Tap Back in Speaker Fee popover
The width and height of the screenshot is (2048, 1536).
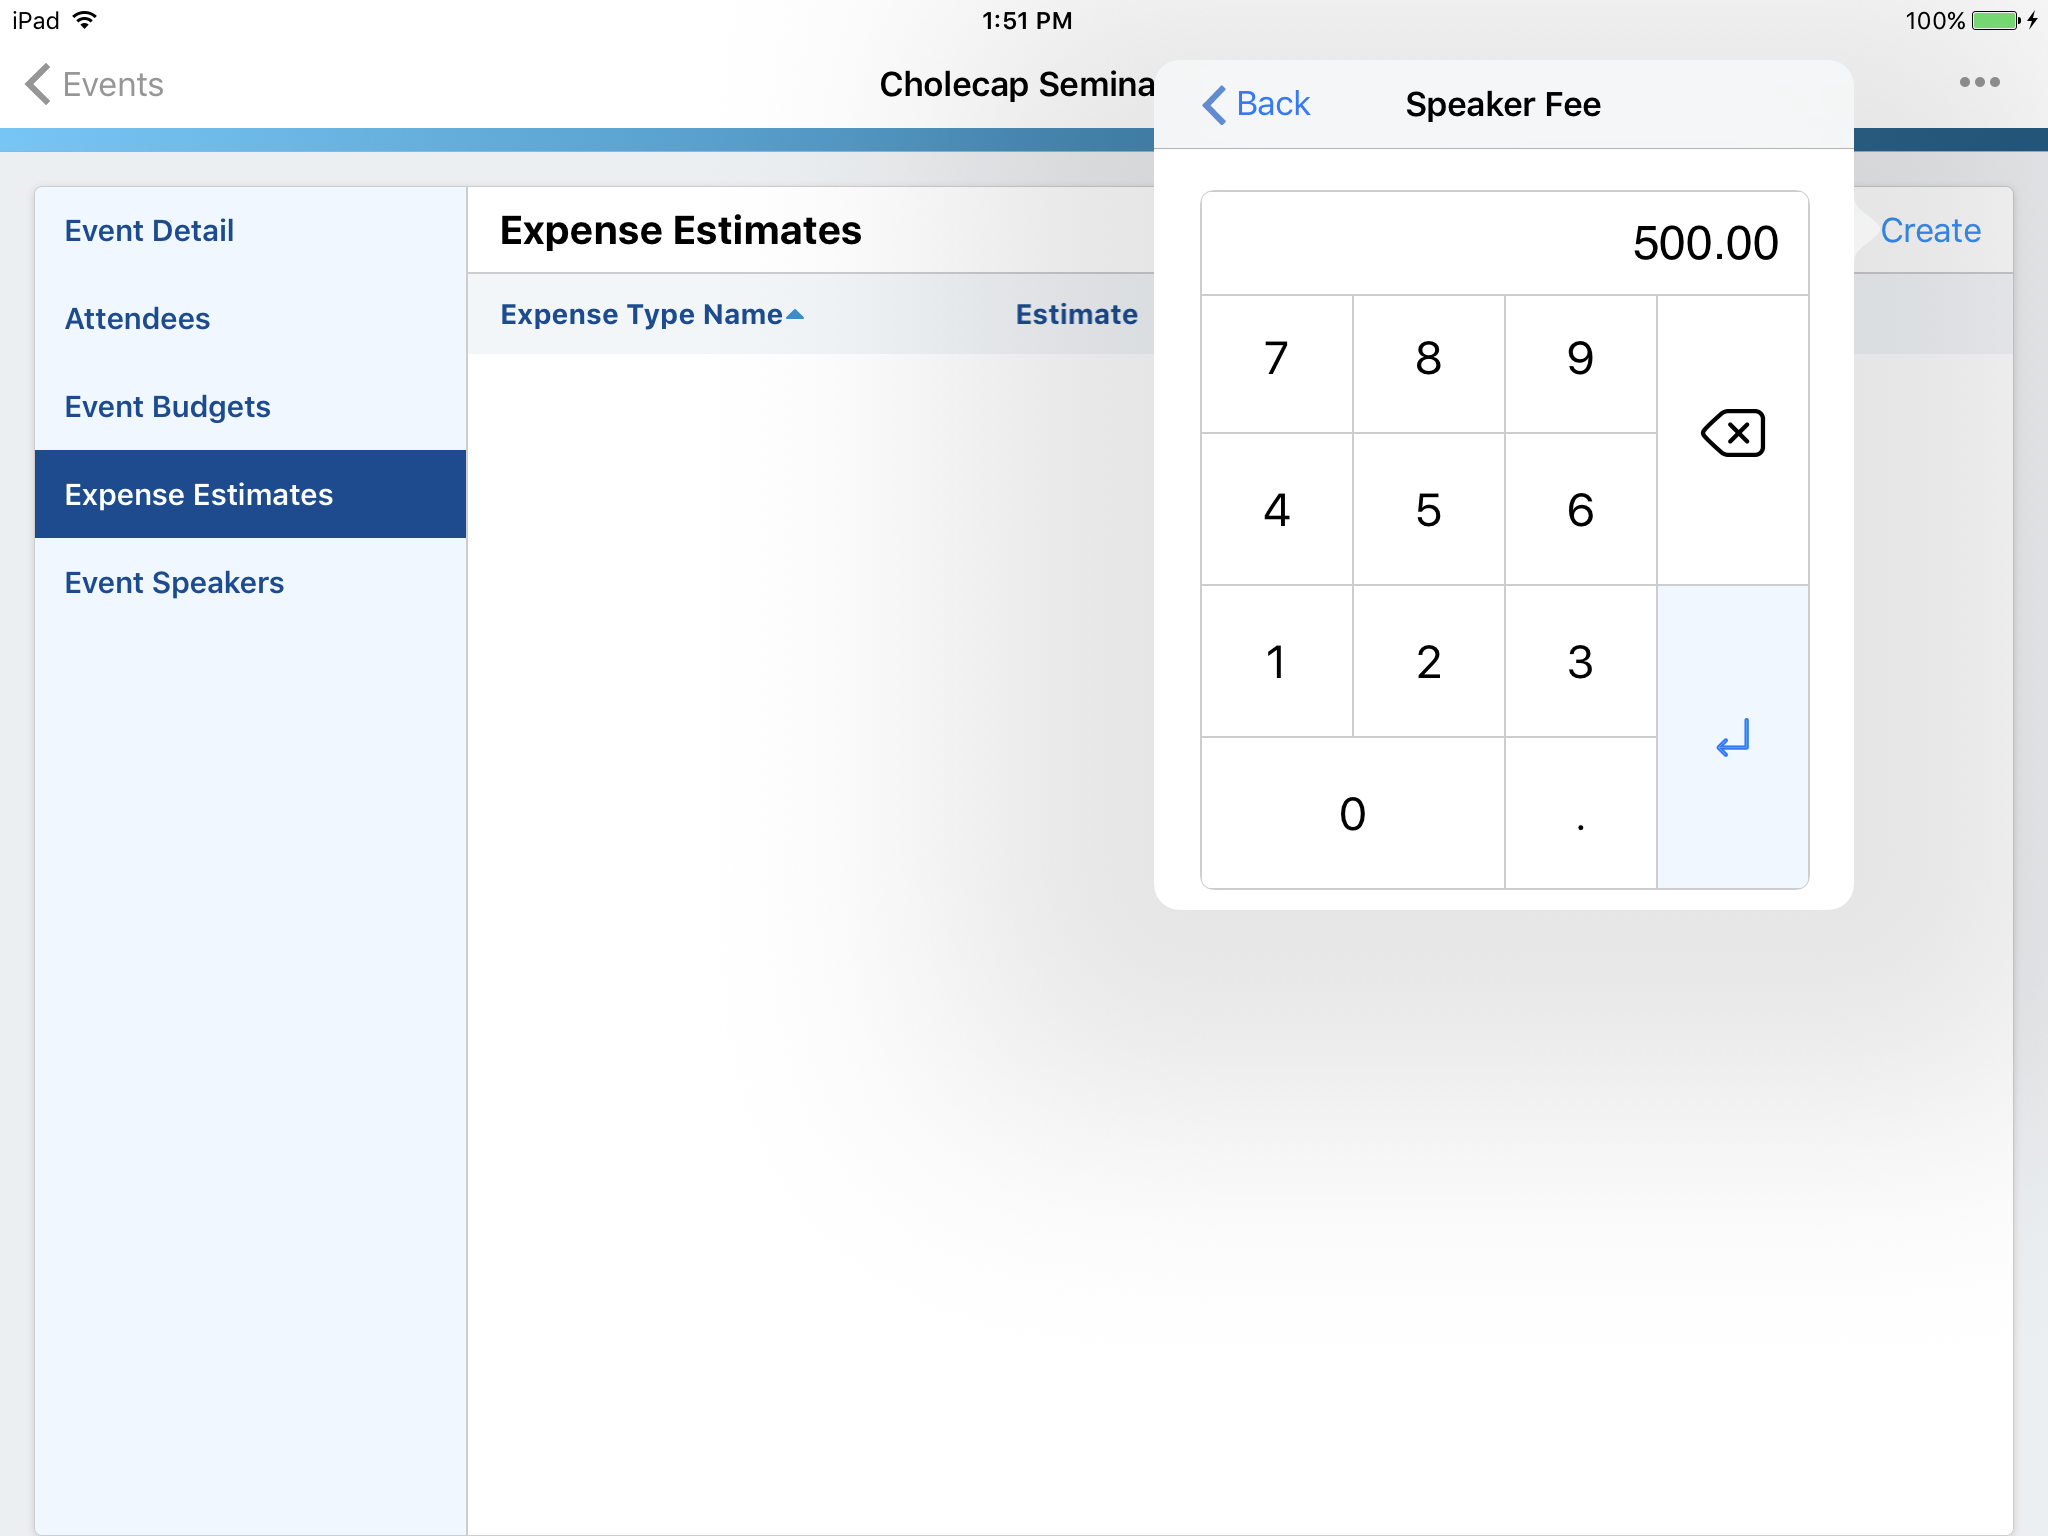point(1256,104)
